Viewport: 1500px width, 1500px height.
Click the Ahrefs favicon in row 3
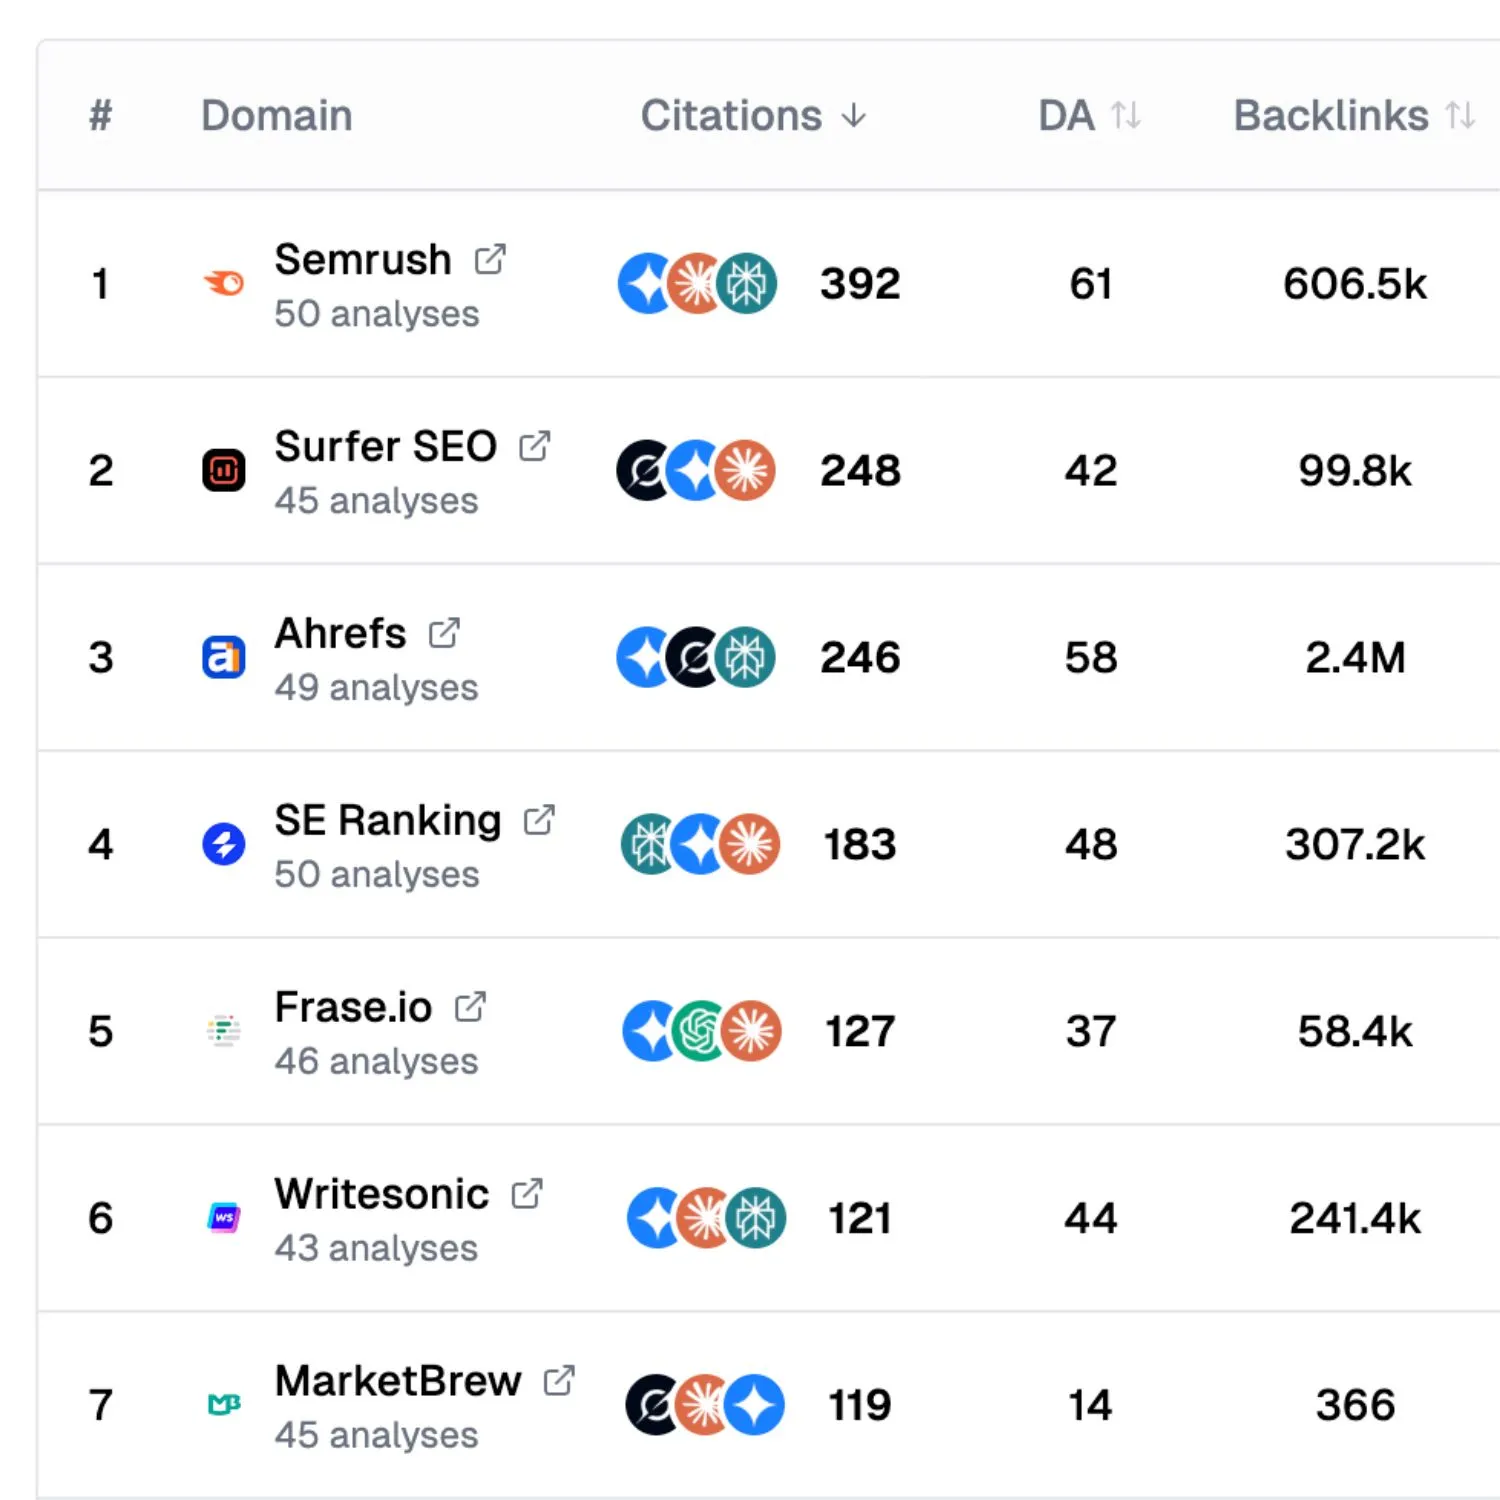[x=224, y=656]
